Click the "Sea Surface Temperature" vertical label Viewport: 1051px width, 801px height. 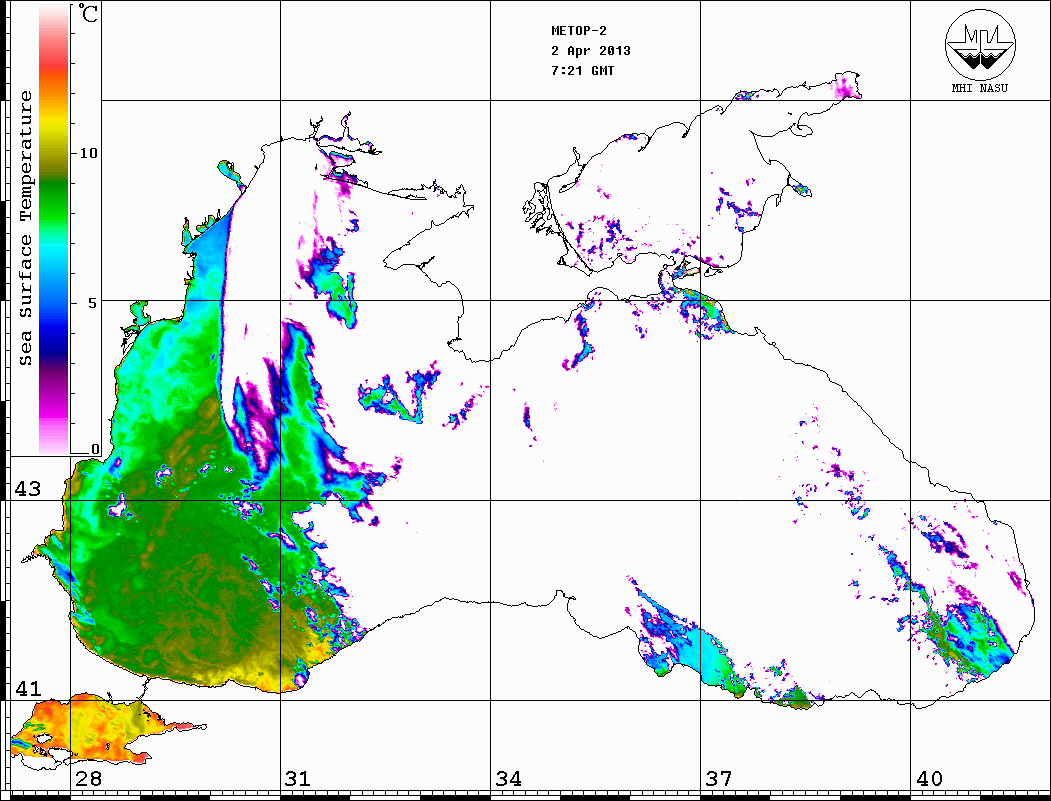pos(25,229)
